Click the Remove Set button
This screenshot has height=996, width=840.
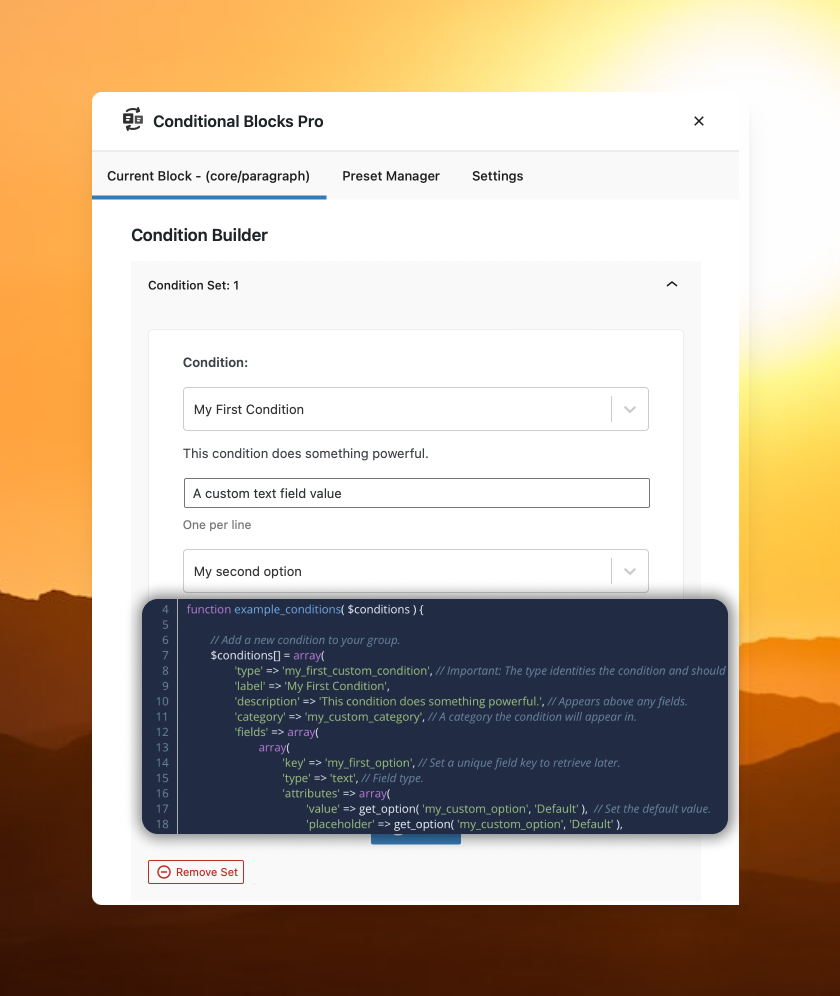coord(196,872)
